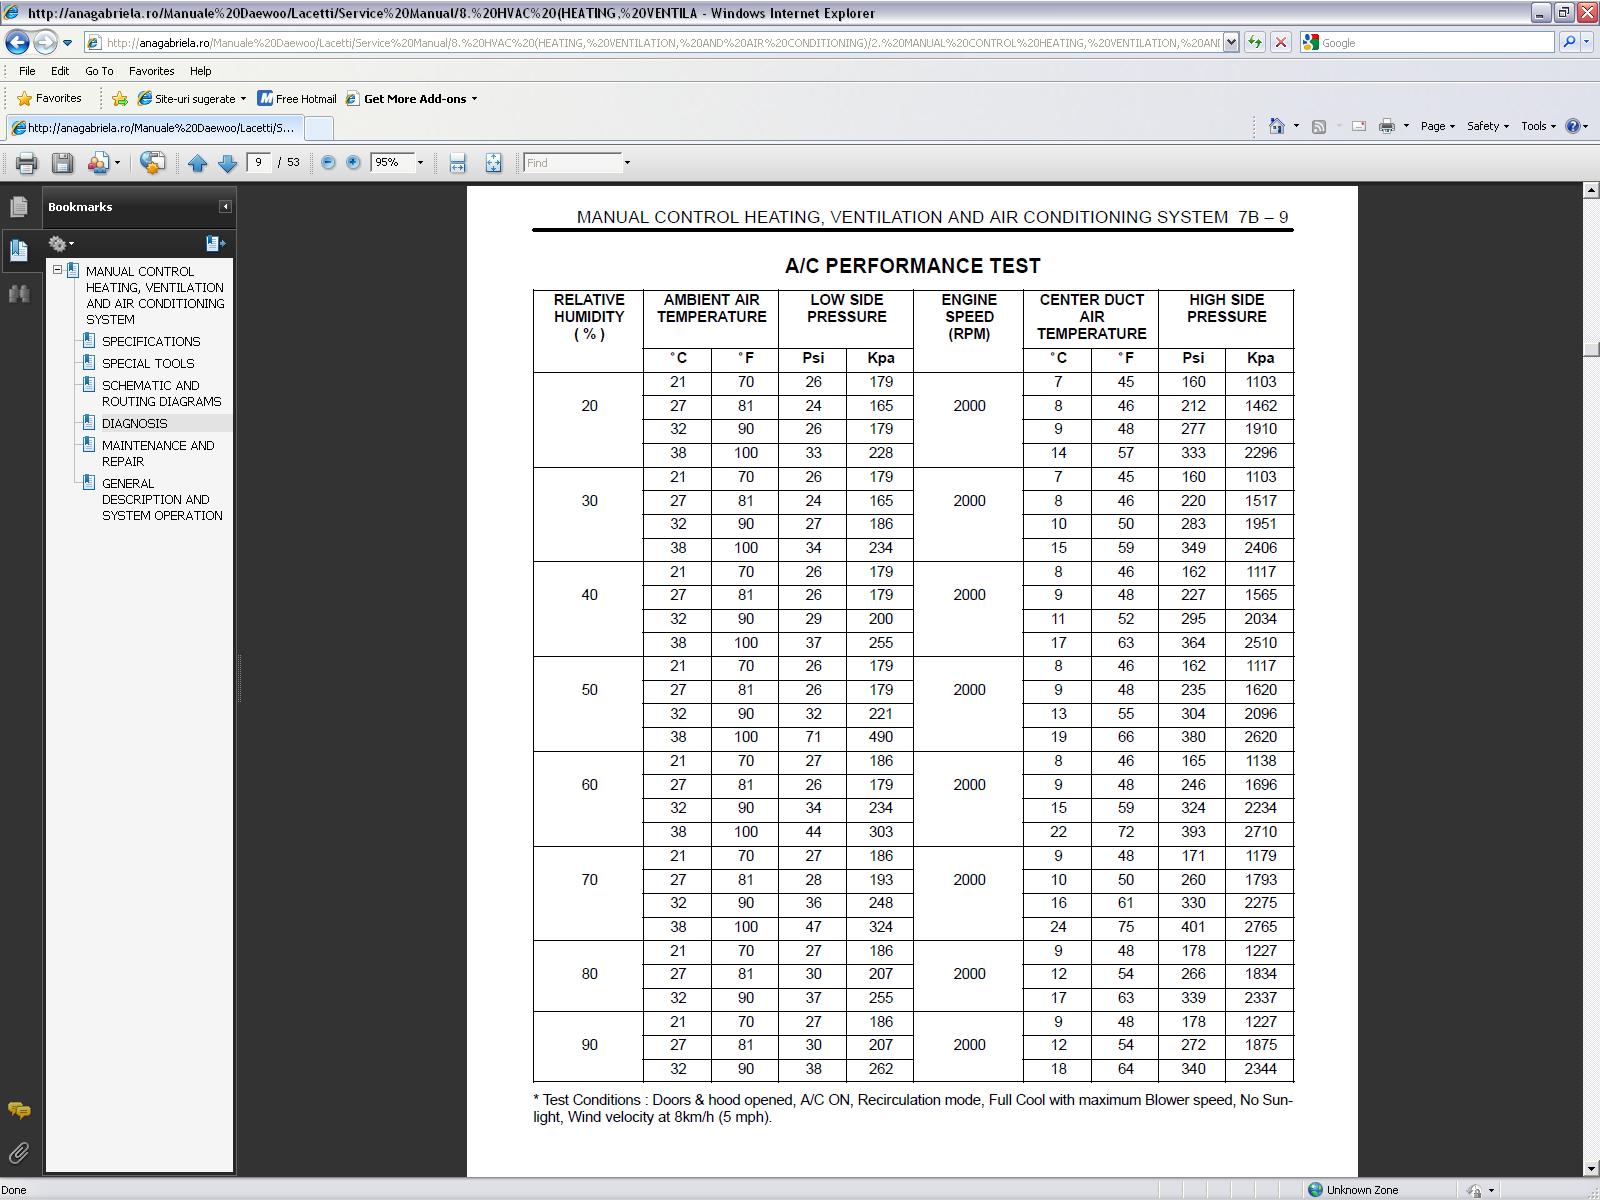
Task: Open the binoculars search panel
Action: tap(18, 293)
